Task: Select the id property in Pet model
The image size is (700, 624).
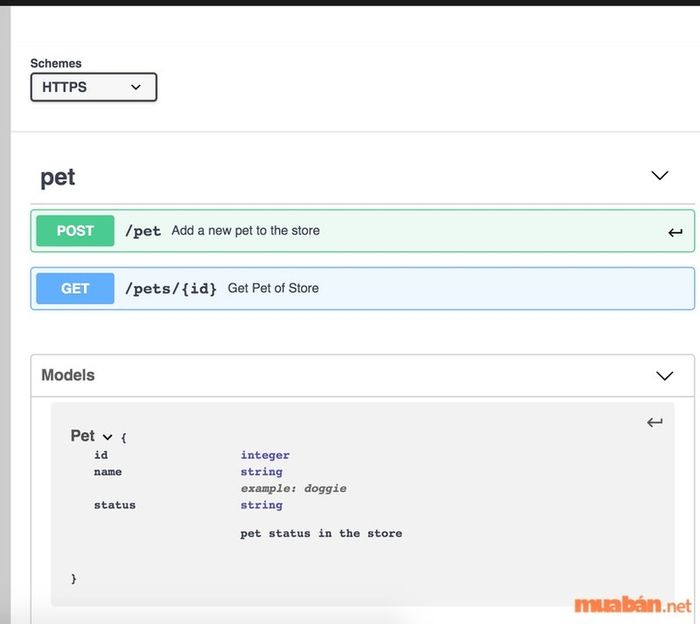Action: click(101, 455)
